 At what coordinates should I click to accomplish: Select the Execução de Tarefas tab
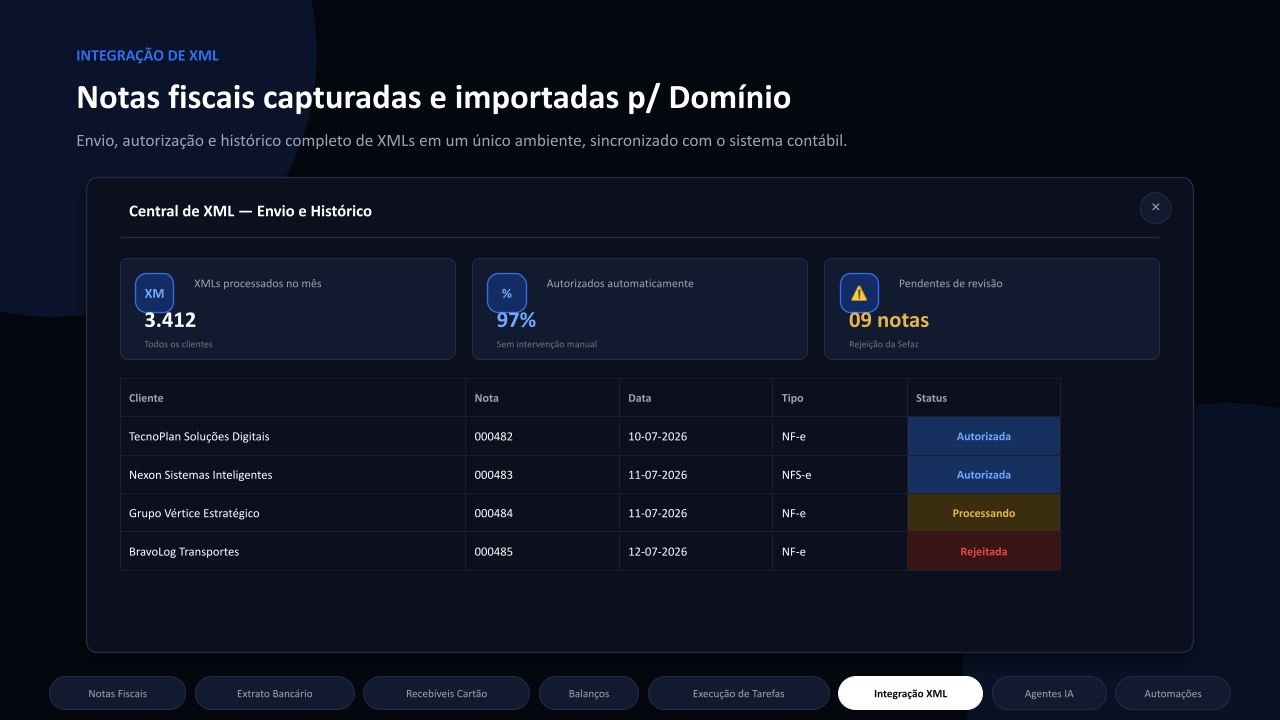point(738,693)
